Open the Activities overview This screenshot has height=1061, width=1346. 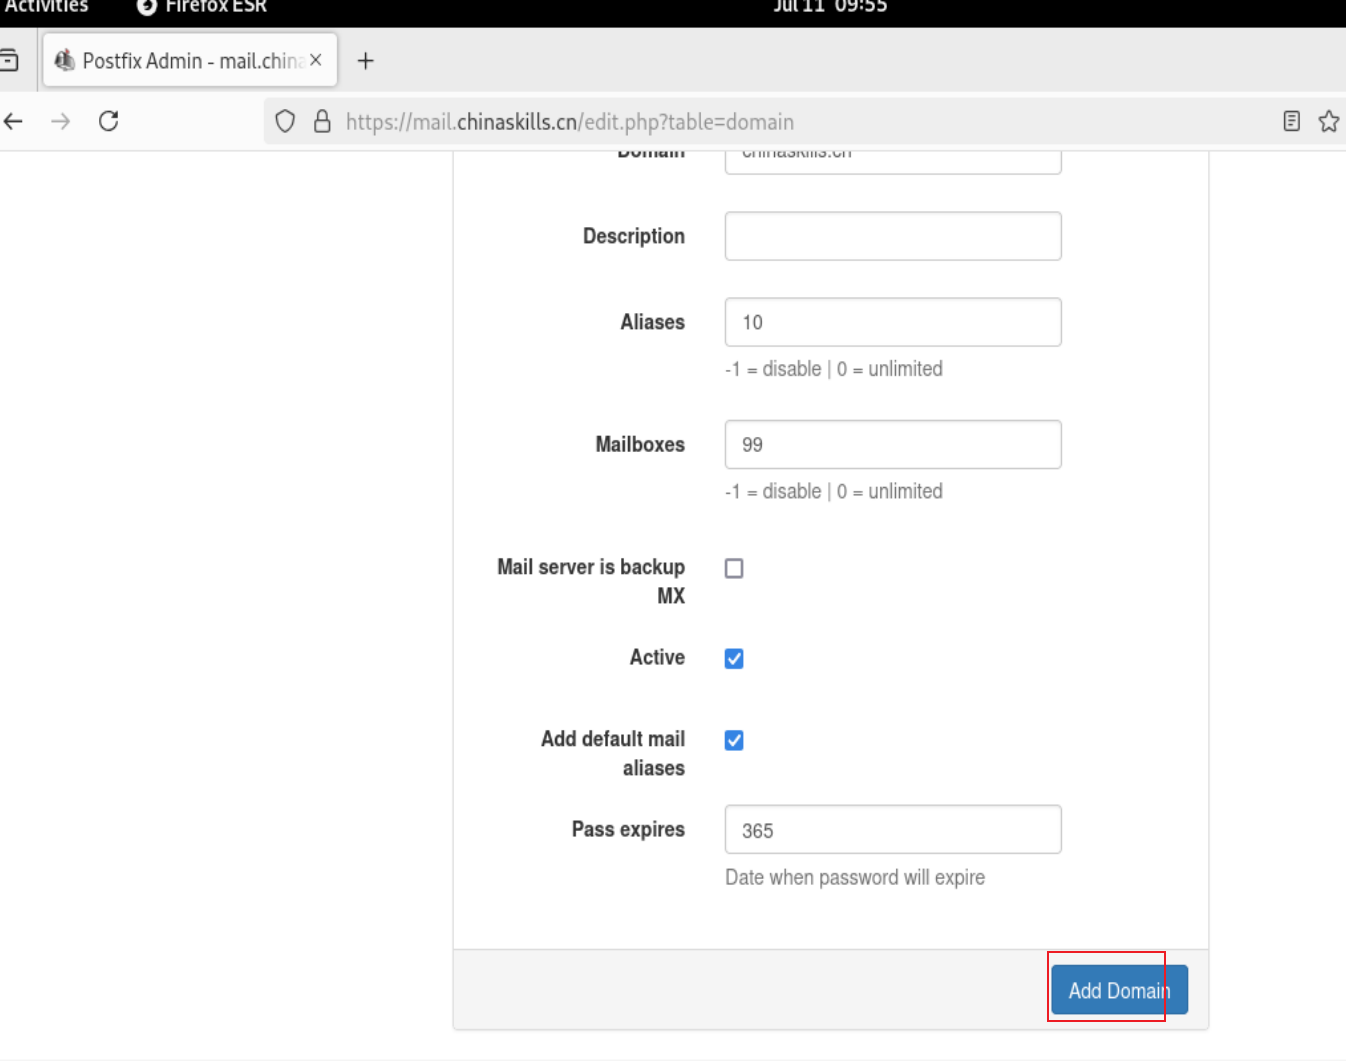tap(46, 7)
